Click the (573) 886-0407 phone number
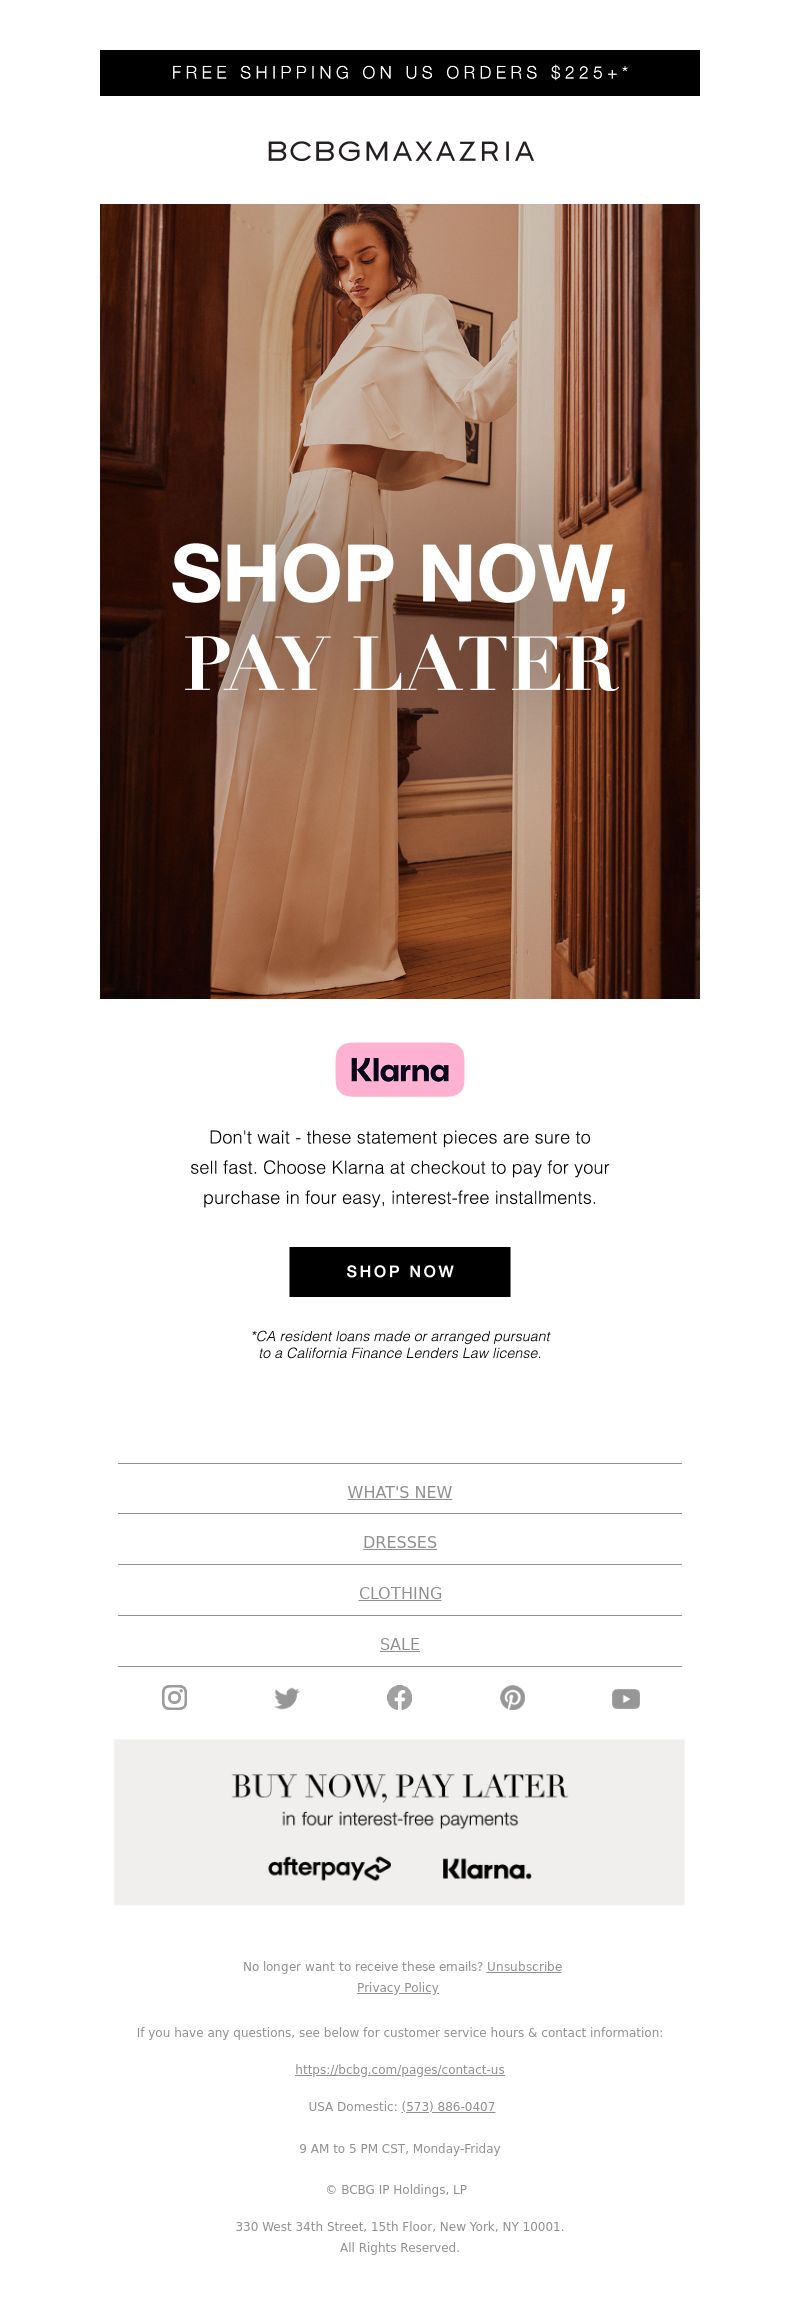The width and height of the screenshot is (800, 2321). coord(448,2106)
